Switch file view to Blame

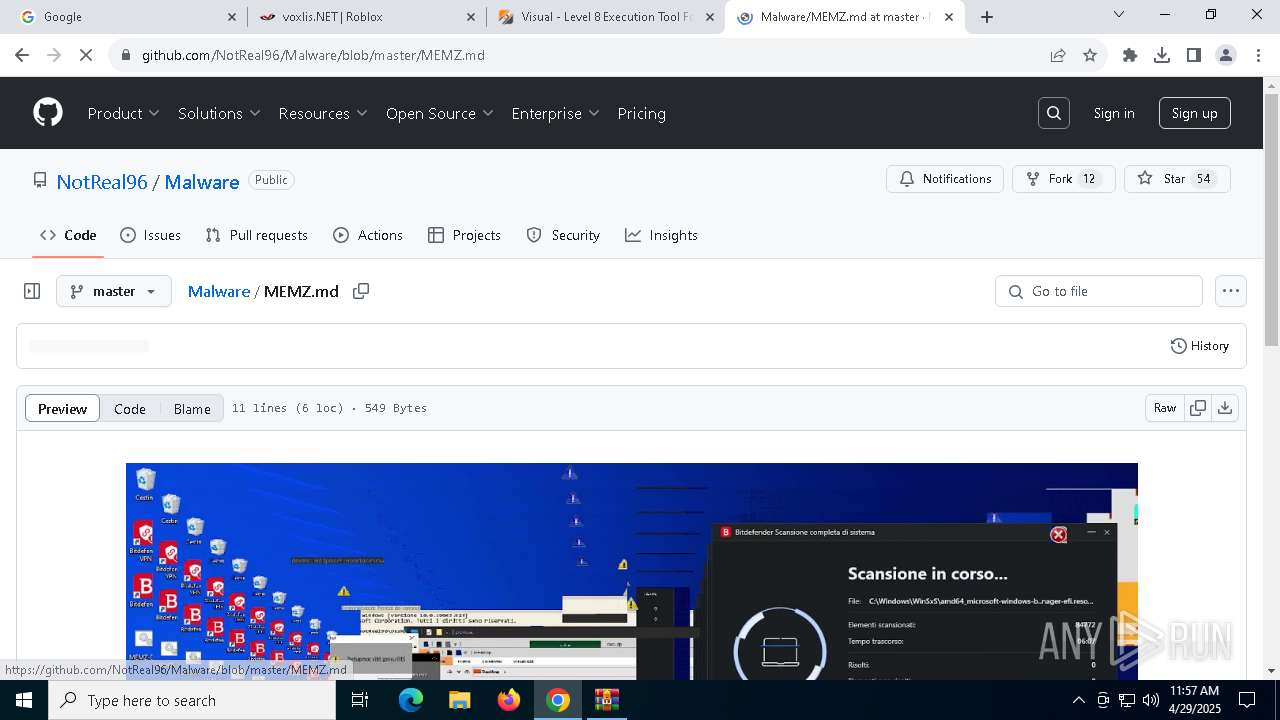[x=192, y=408]
